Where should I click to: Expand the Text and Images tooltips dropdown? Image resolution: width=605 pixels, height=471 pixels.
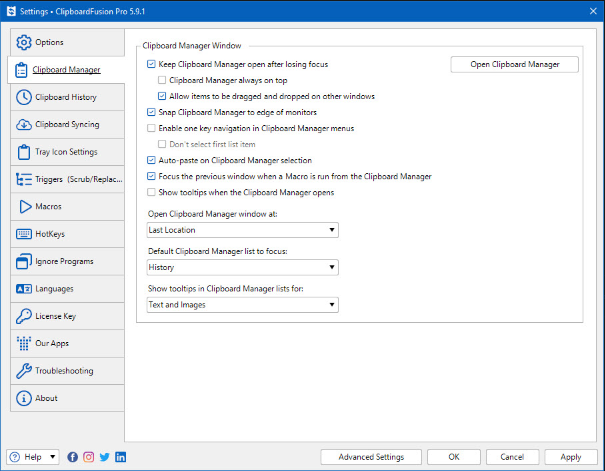pyautogui.click(x=243, y=305)
